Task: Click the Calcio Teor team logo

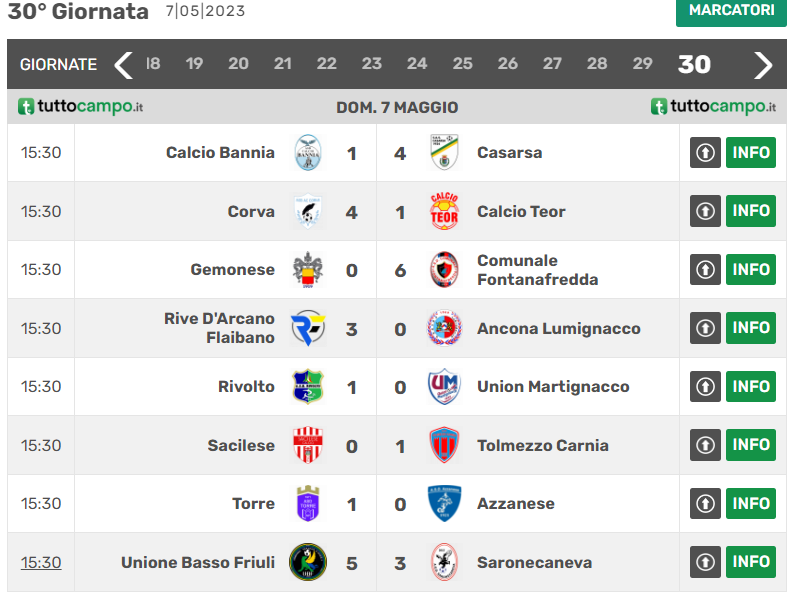Action: pos(444,211)
